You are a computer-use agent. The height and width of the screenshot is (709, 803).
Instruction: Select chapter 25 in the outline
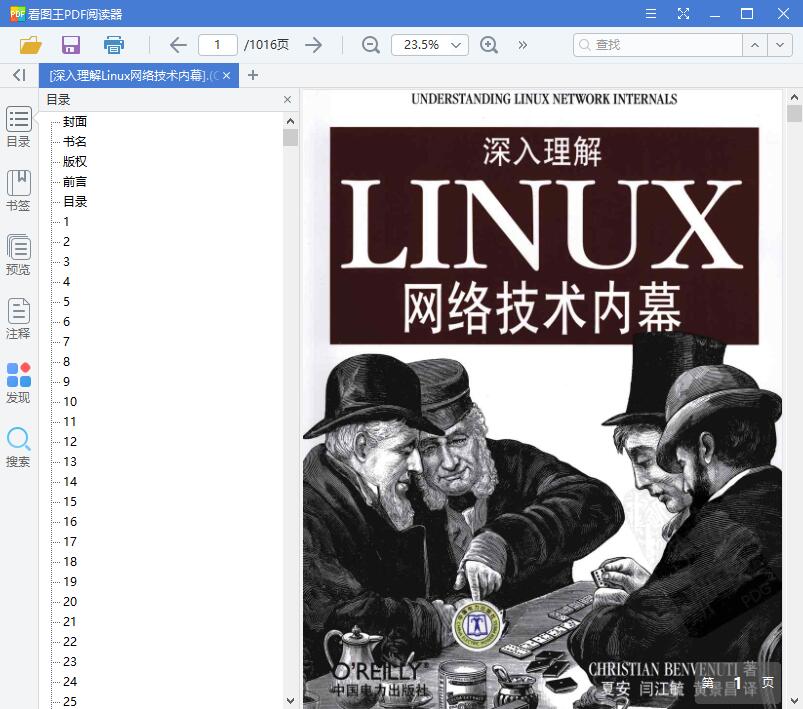coord(70,701)
